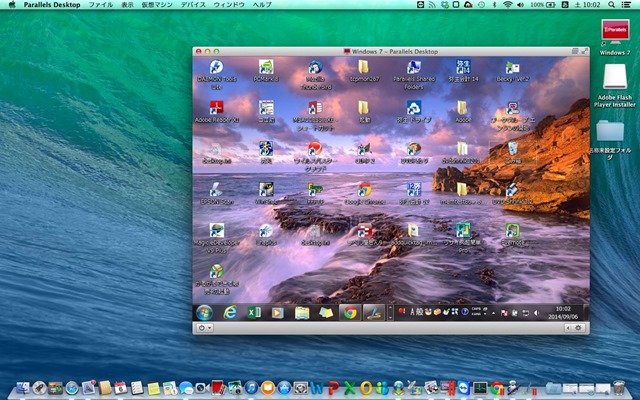This screenshot has height=400, width=640.
Task: Switch to Chrome in Windows taskbar
Action: pos(350,313)
